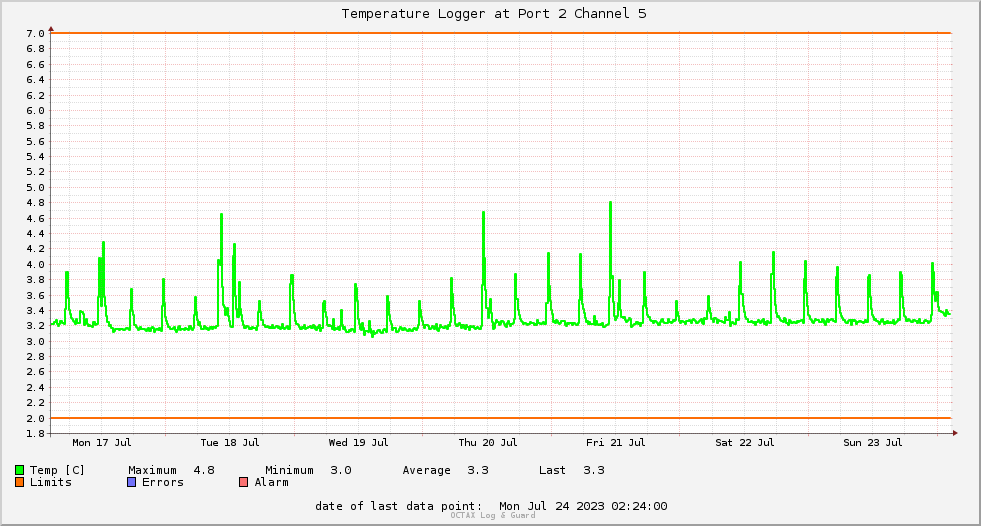Click the 'Tue 18 Jul' axis label
This screenshot has height=526, width=981.
click(230, 443)
